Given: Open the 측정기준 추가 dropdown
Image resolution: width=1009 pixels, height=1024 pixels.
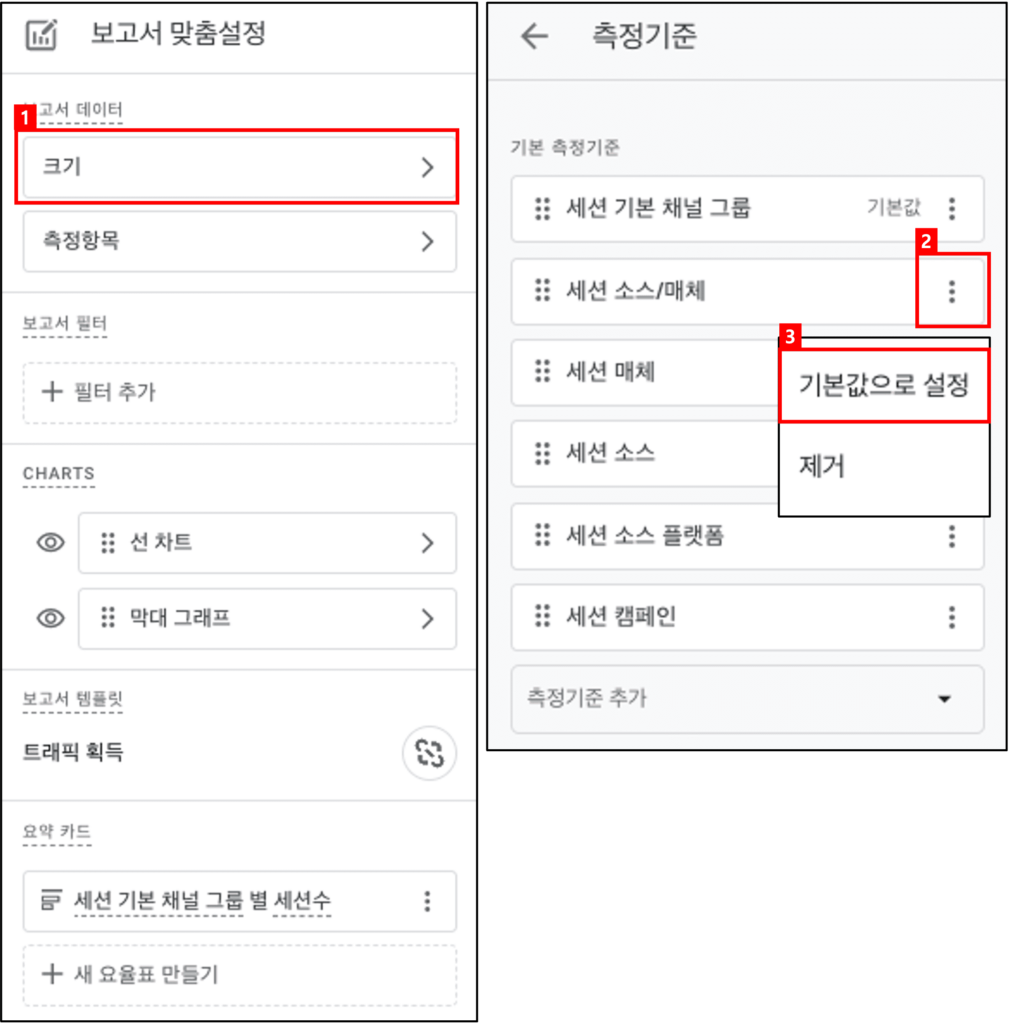Looking at the screenshot, I should (x=747, y=699).
